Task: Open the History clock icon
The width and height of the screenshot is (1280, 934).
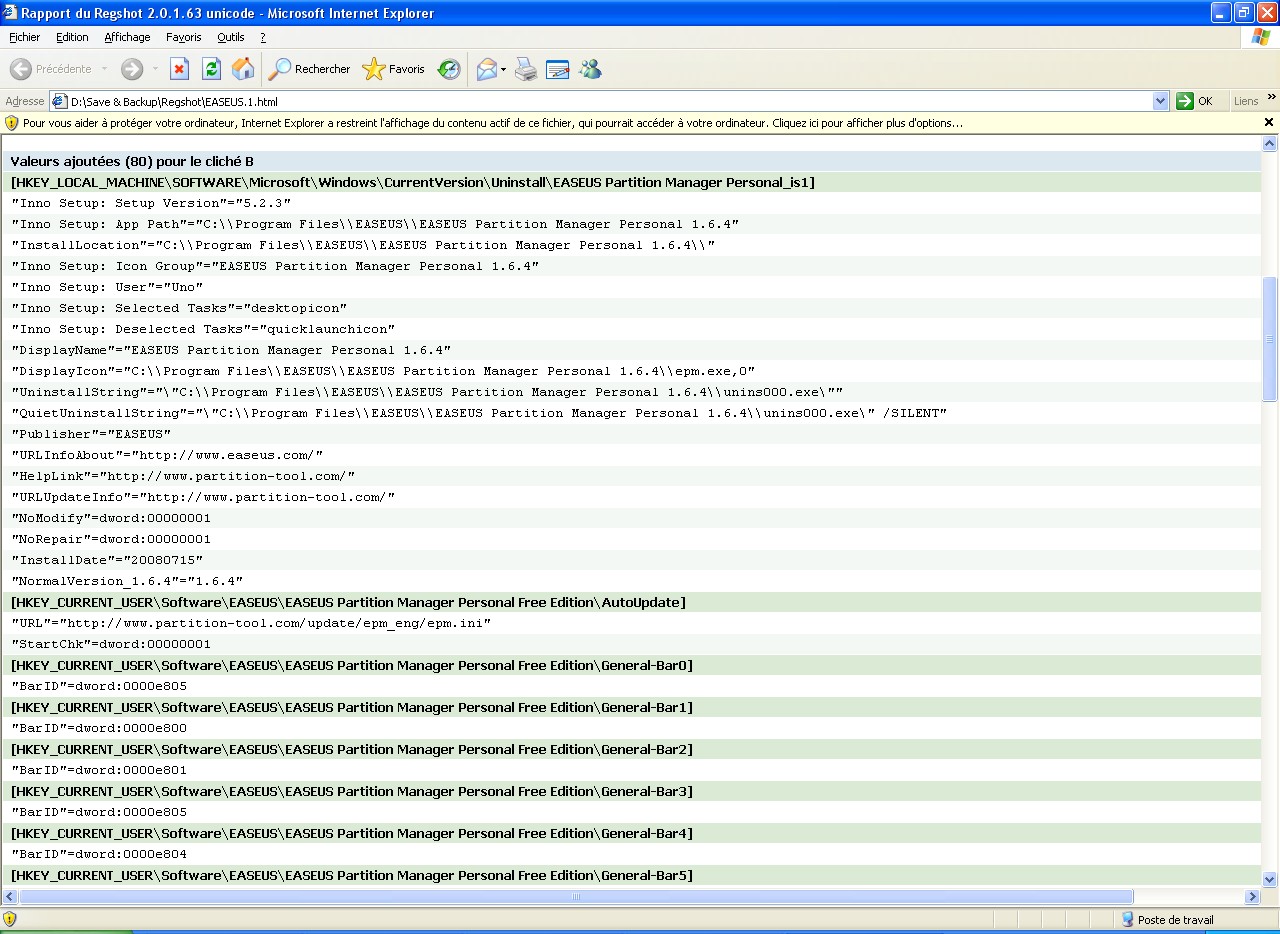Action: pyautogui.click(x=449, y=69)
